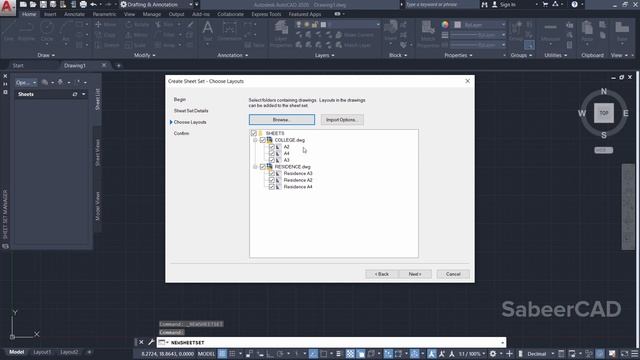Click the Match Properties icon
Screen dimensions: 640x360
428,33
